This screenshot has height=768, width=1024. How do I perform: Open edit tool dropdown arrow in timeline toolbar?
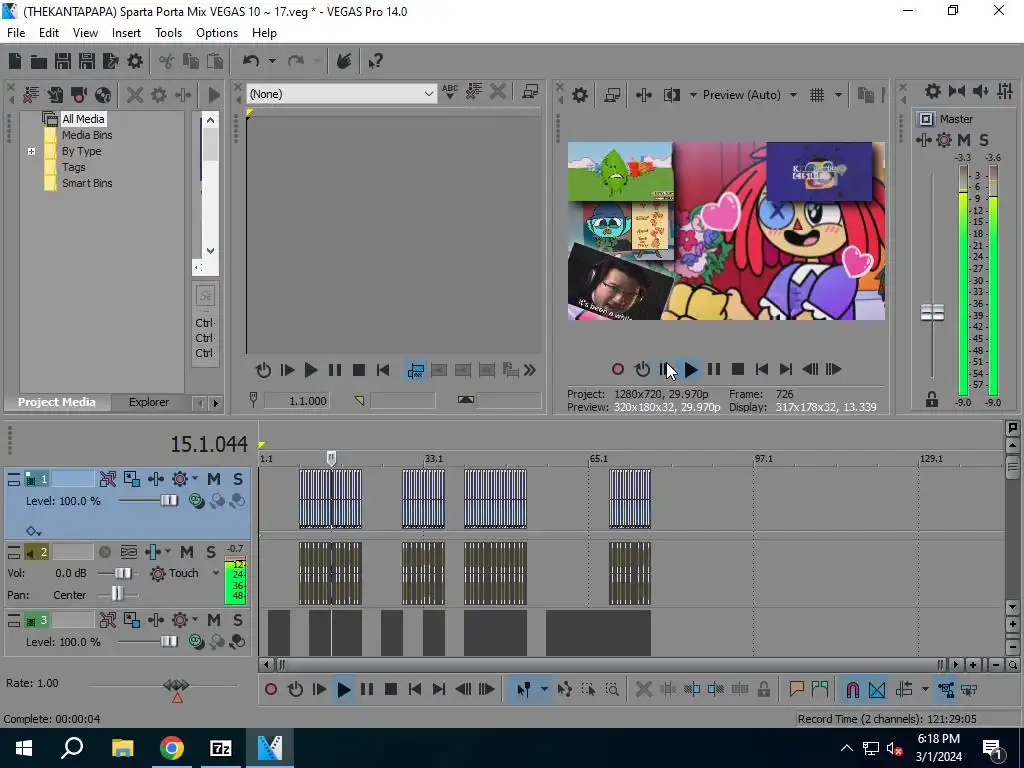coord(543,690)
